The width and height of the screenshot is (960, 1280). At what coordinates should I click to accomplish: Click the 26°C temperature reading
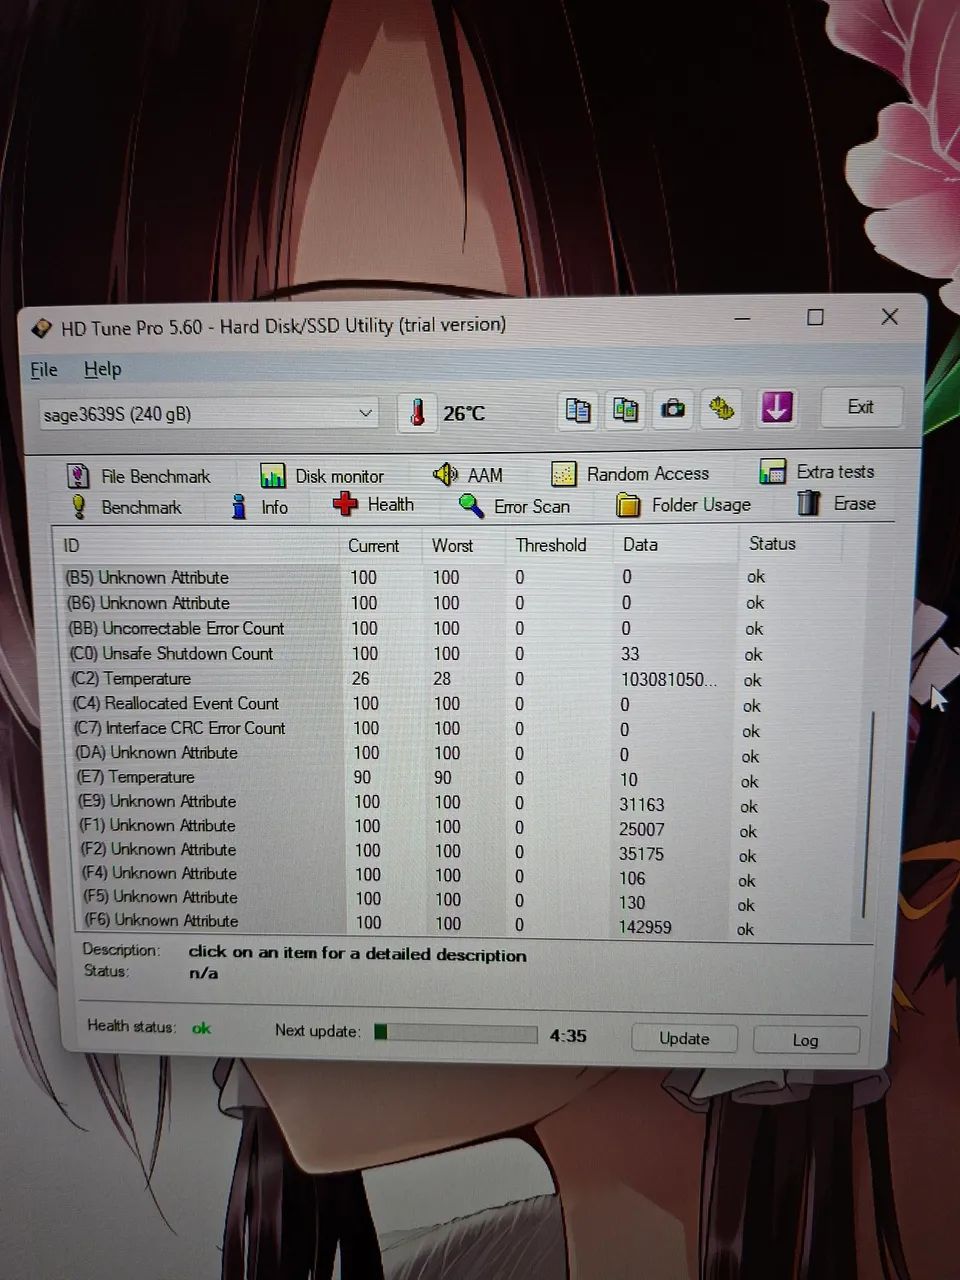pos(464,413)
